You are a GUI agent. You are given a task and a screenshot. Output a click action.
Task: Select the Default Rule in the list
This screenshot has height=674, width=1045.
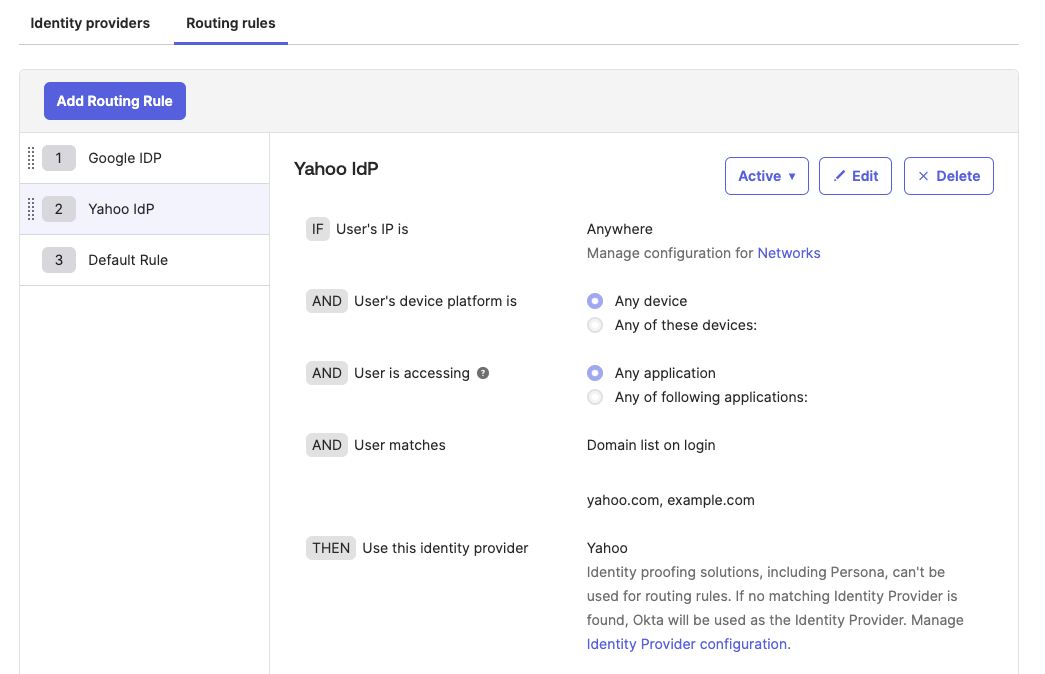pos(145,260)
